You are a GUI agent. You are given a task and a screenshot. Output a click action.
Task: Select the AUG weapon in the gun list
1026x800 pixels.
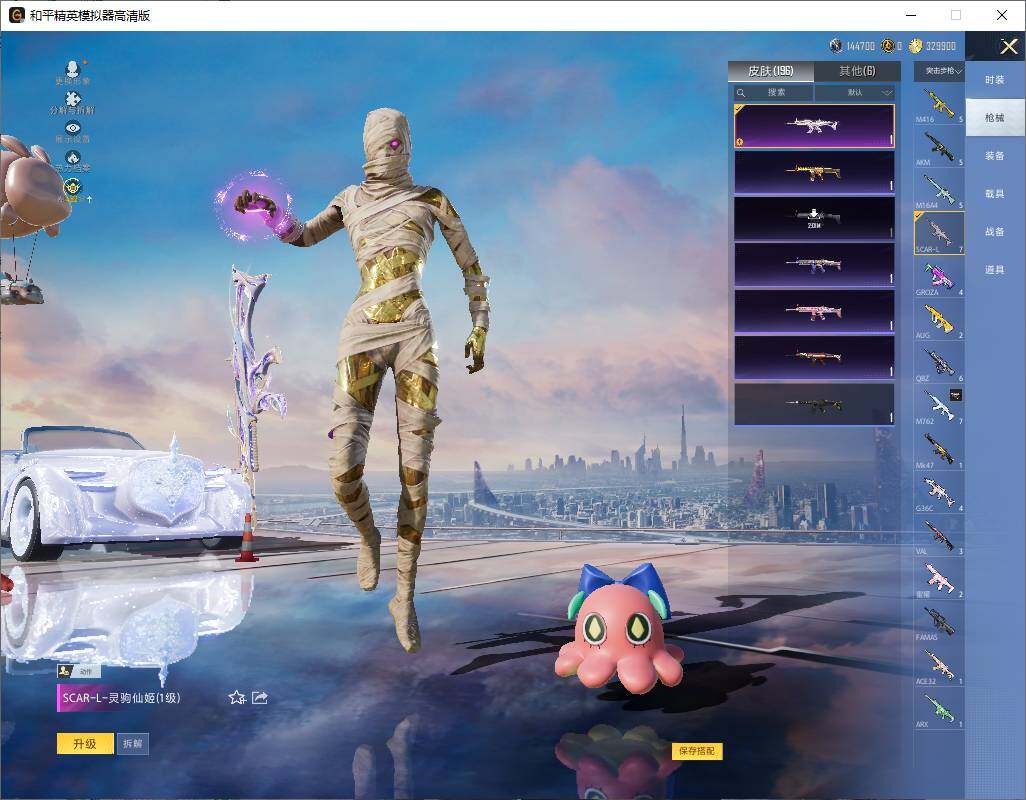[939, 320]
